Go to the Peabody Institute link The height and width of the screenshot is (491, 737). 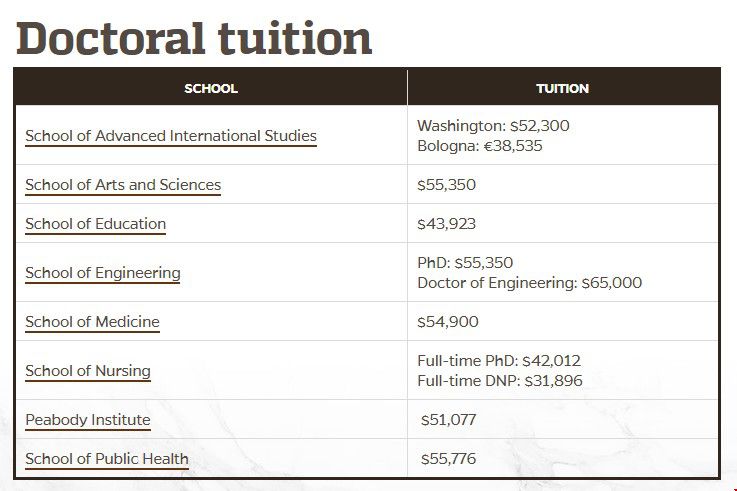(x=88, y=420)
